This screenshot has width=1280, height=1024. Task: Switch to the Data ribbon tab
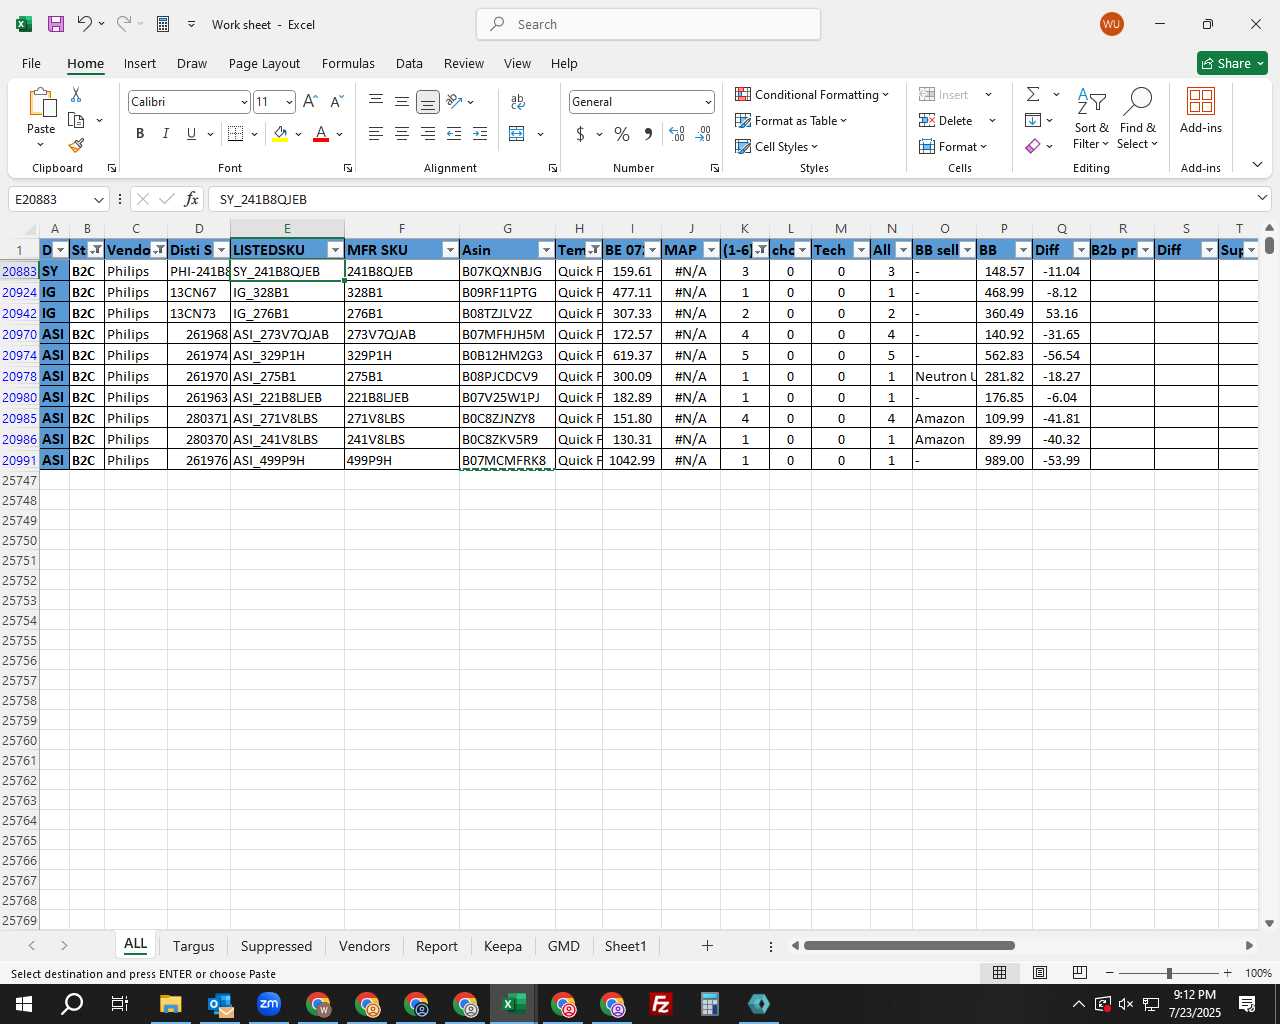(x=409, y=63)
